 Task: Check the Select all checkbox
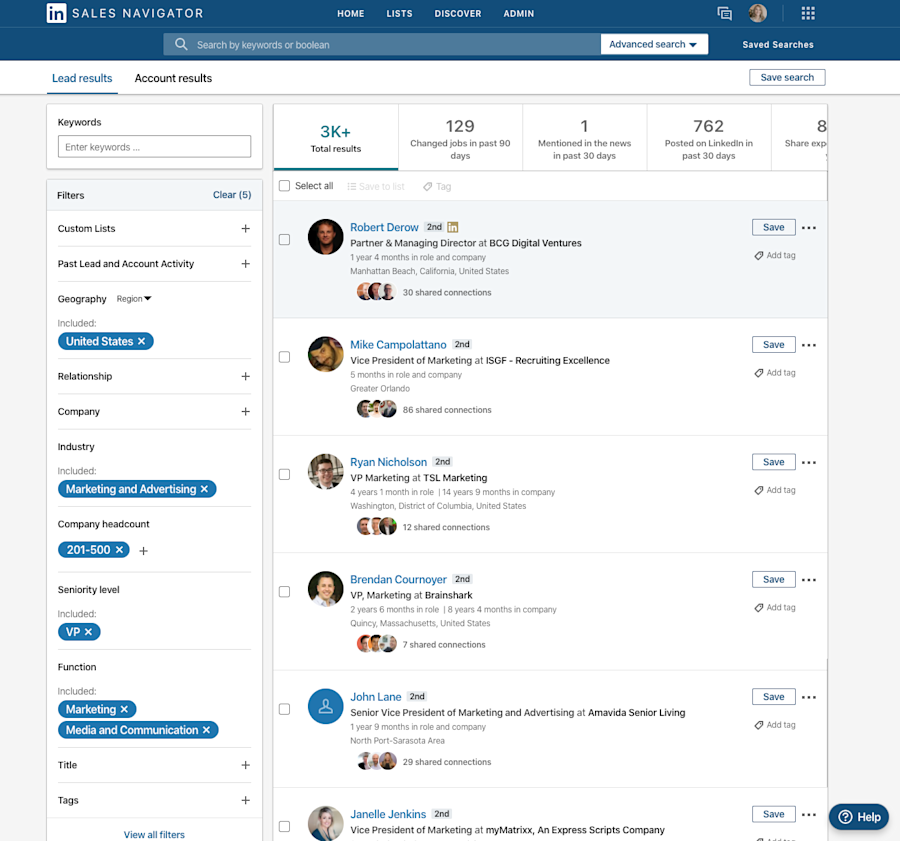tap(284, 186)
